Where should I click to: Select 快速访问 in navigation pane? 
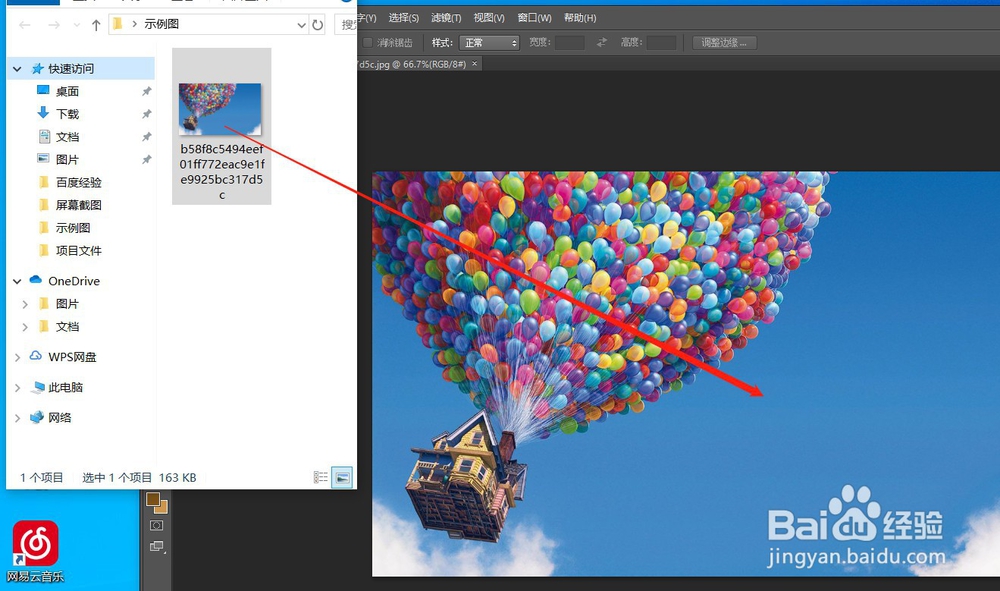(71, 68)
